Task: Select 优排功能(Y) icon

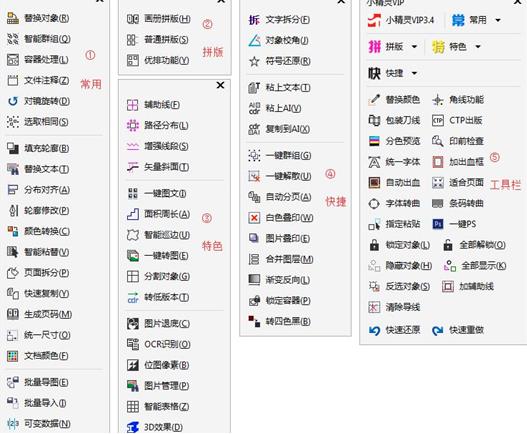Action: 133,61
